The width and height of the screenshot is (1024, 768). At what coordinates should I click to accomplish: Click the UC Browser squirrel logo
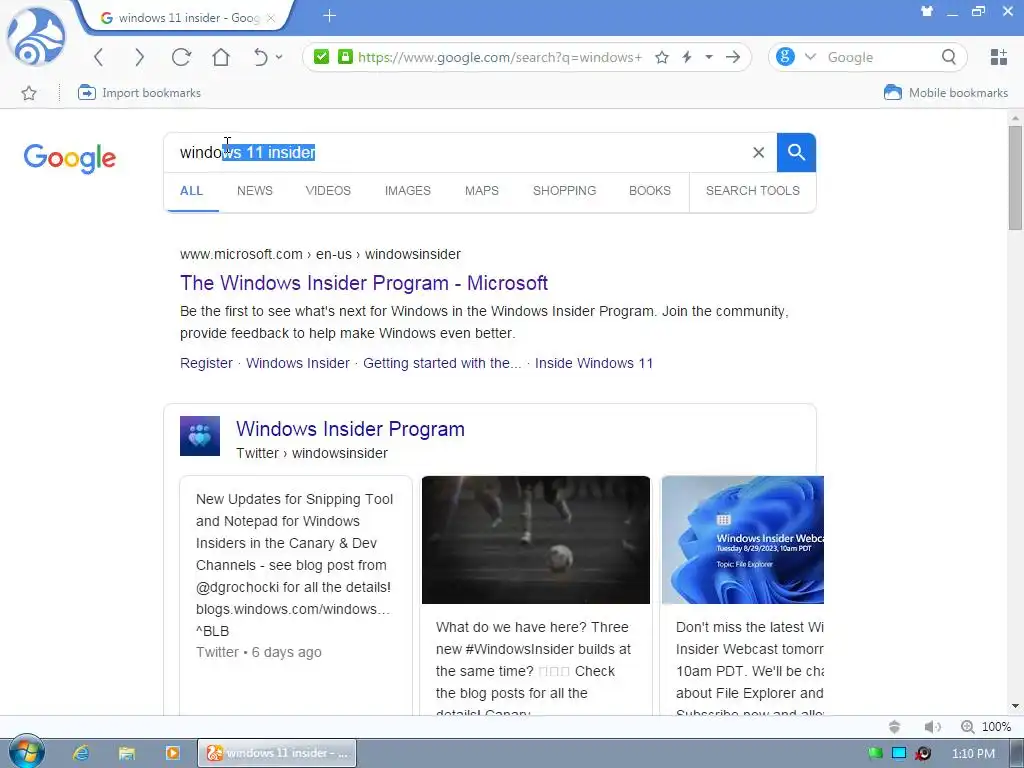coord(36,37)
